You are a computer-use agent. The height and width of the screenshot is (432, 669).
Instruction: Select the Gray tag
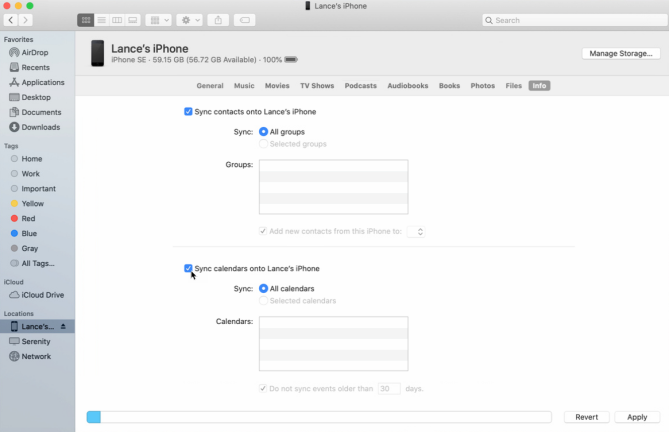click(x=24, y=248)
